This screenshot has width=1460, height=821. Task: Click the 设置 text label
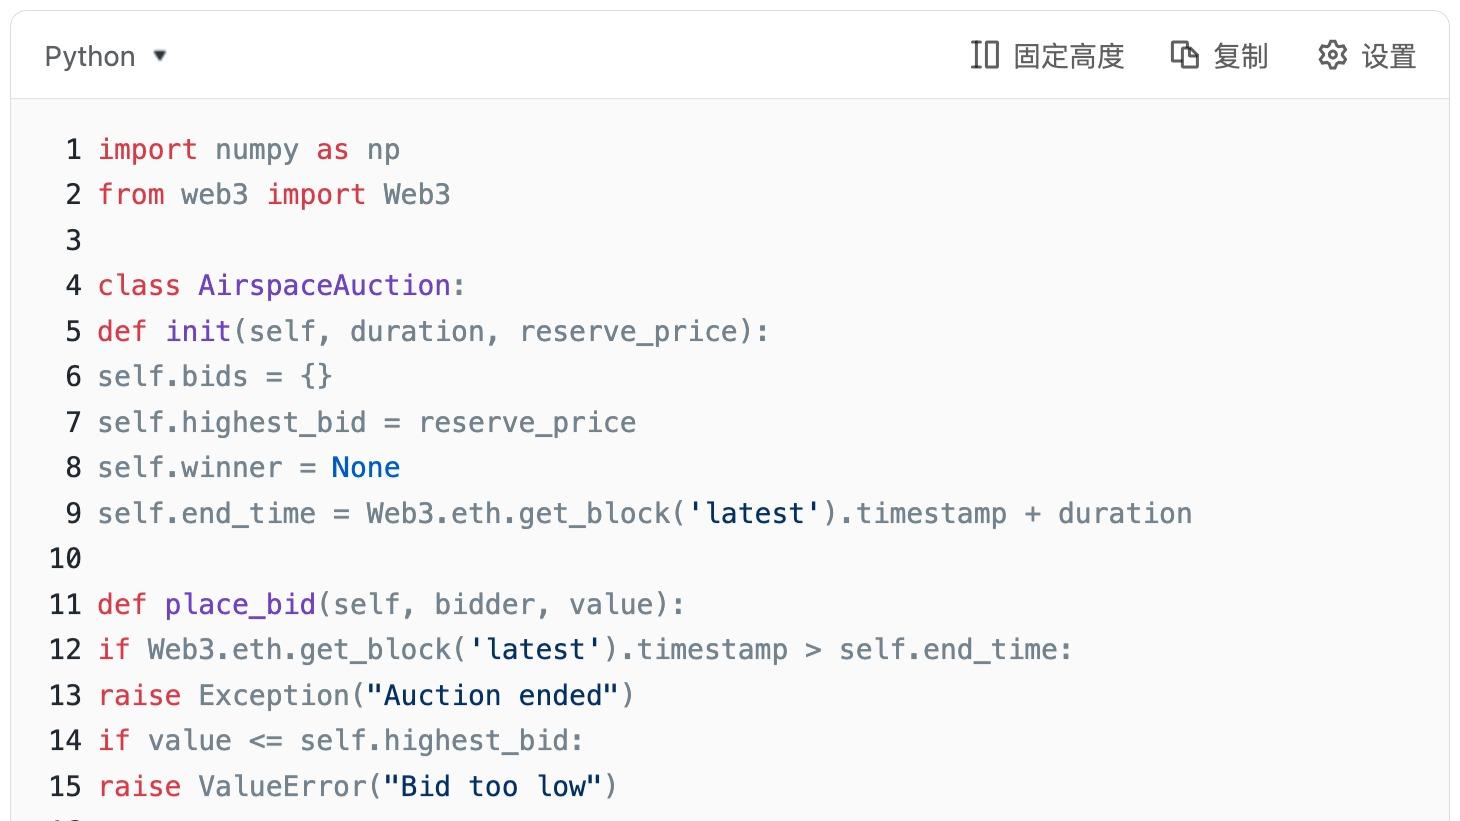(x=1389, y=56)
